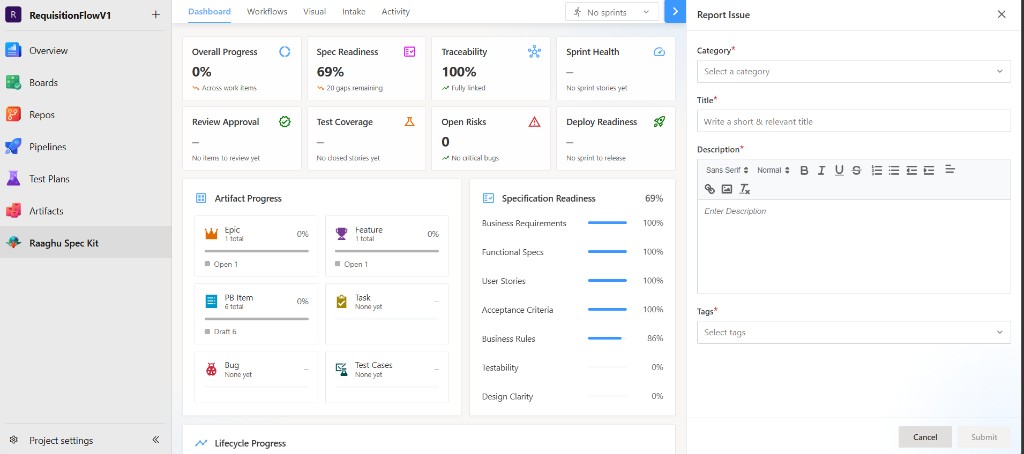Insert a bulleted list

tap(894, 170)
